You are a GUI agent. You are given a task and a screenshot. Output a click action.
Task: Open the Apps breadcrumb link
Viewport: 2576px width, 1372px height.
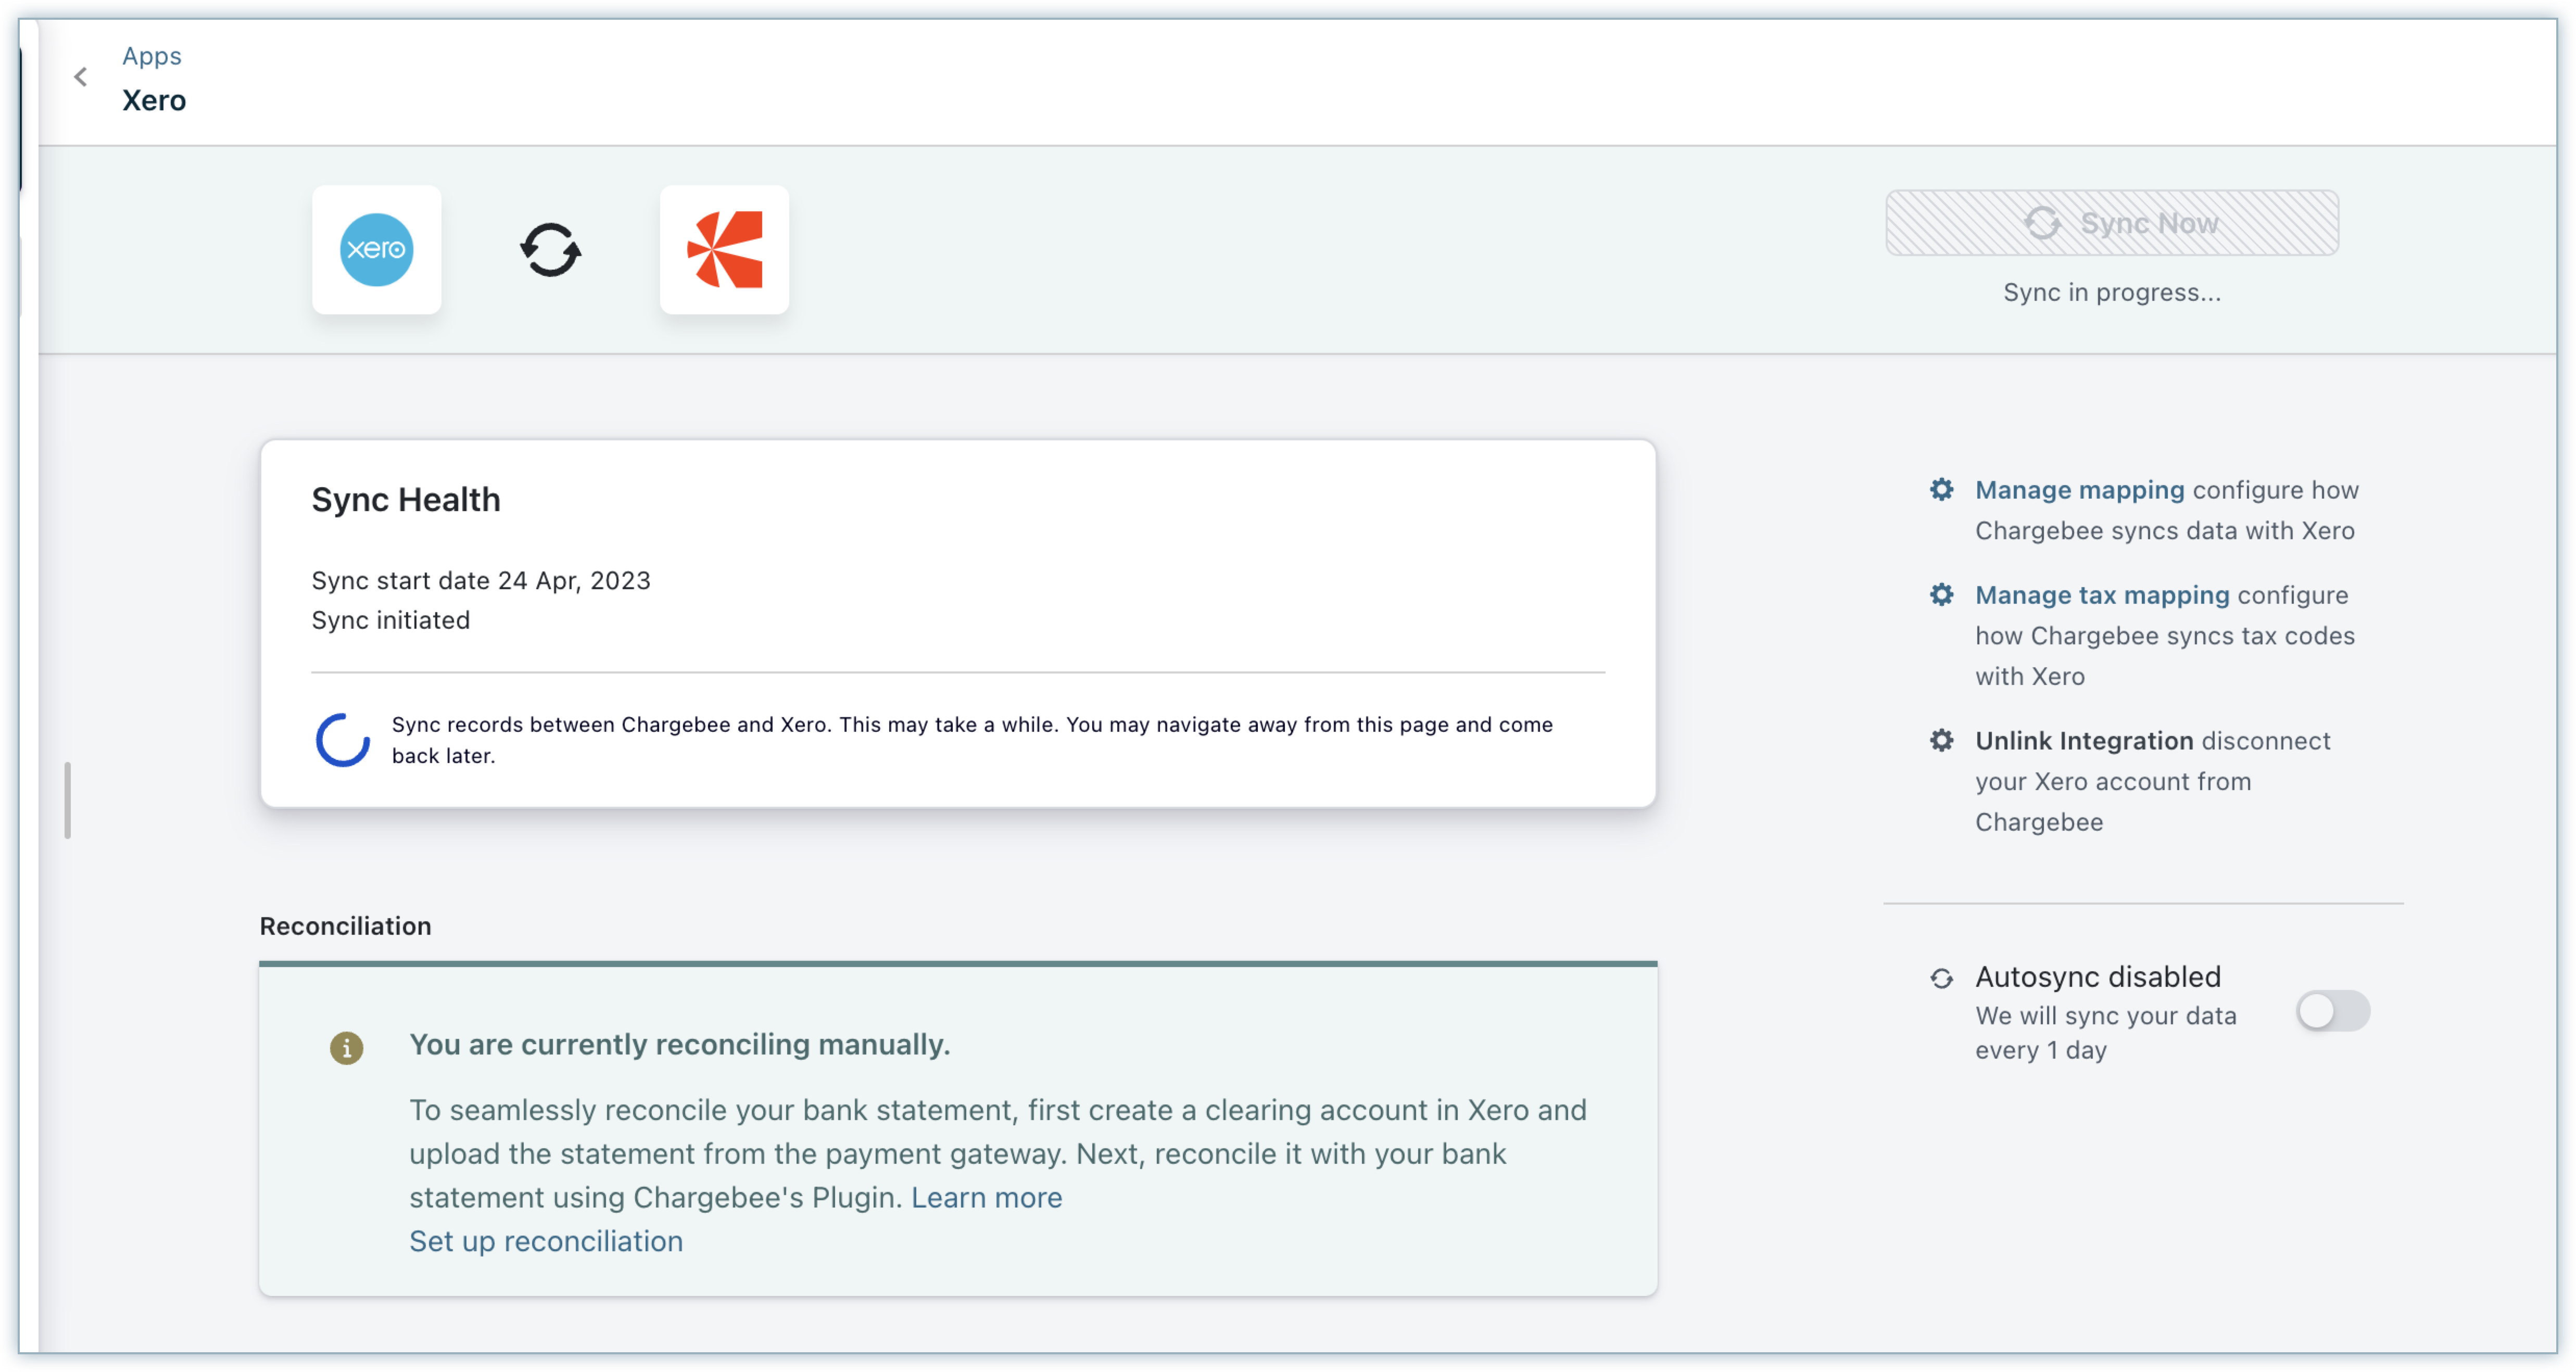(151, 56)
